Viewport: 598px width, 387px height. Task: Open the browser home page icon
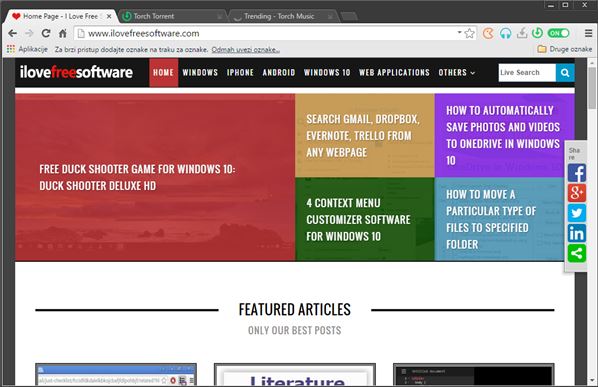pos(63,34)
